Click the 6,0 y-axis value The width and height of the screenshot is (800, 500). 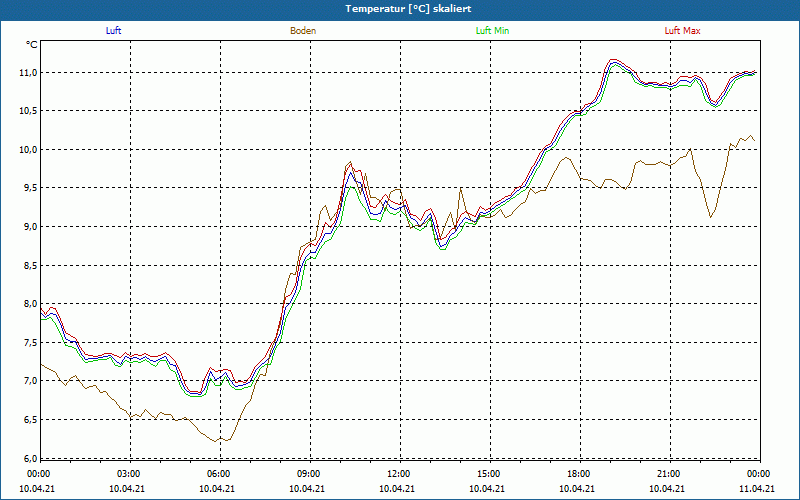point(31,458)
